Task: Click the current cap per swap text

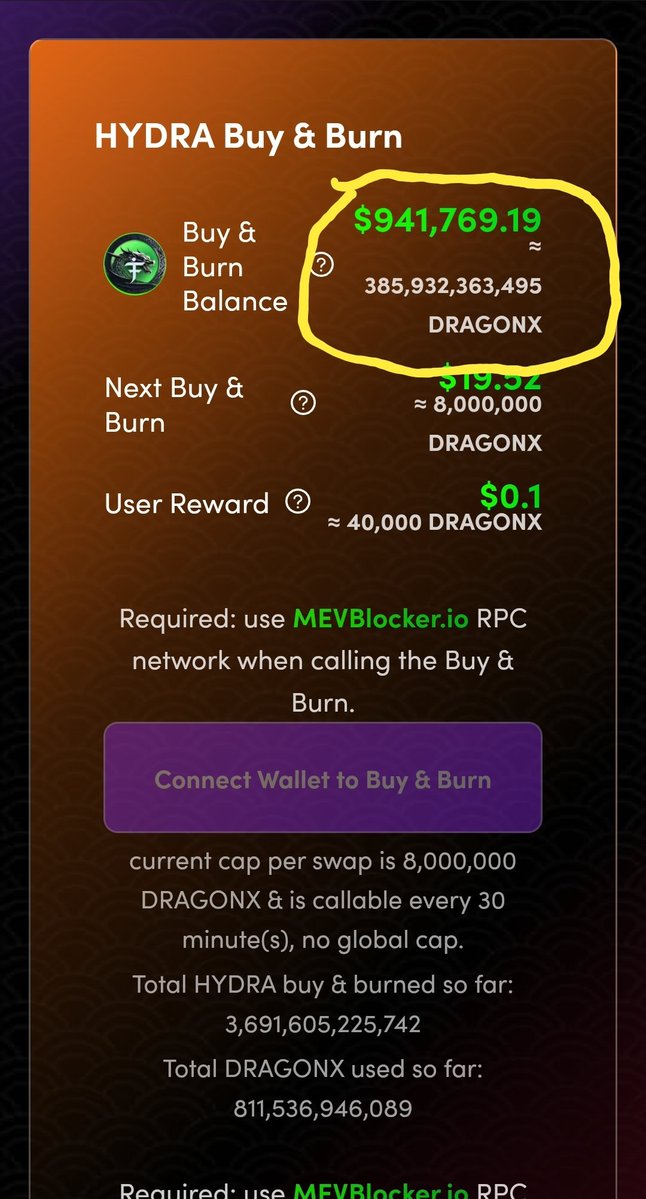Action: pyautogui.click(x=323, y=901)
